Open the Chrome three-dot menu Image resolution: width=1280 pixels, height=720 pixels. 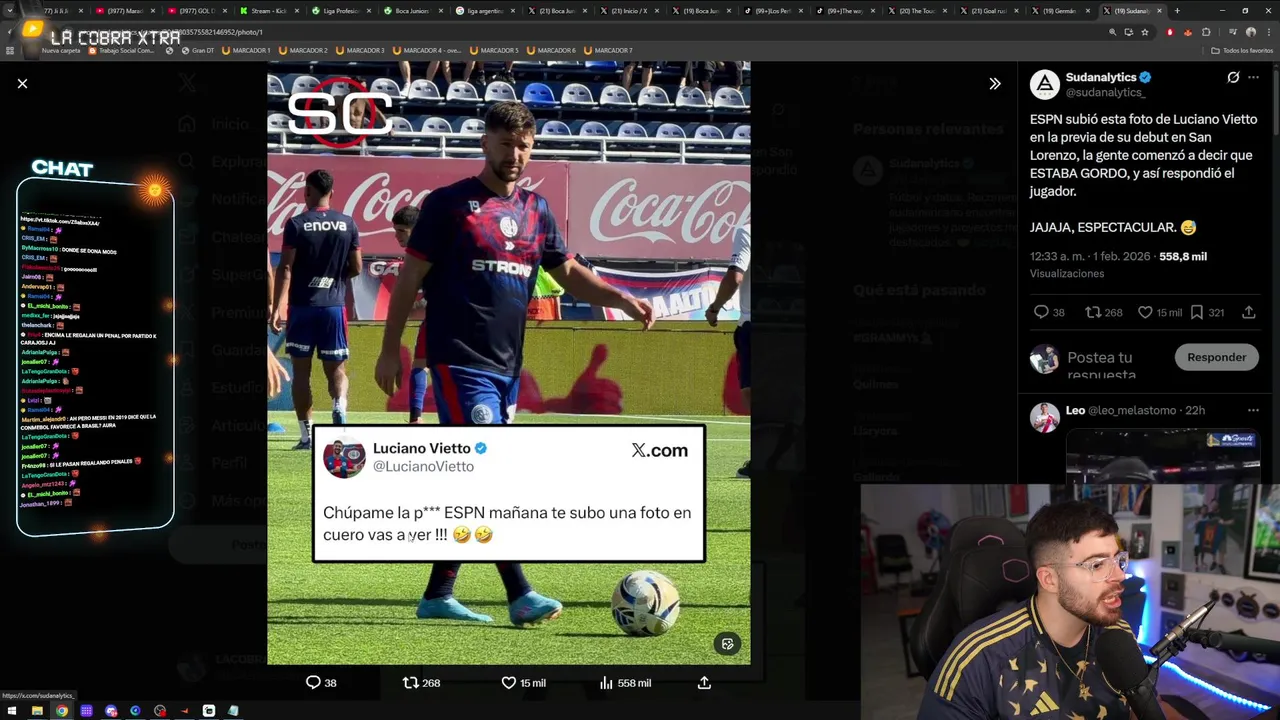click(x=1269, y=32)
